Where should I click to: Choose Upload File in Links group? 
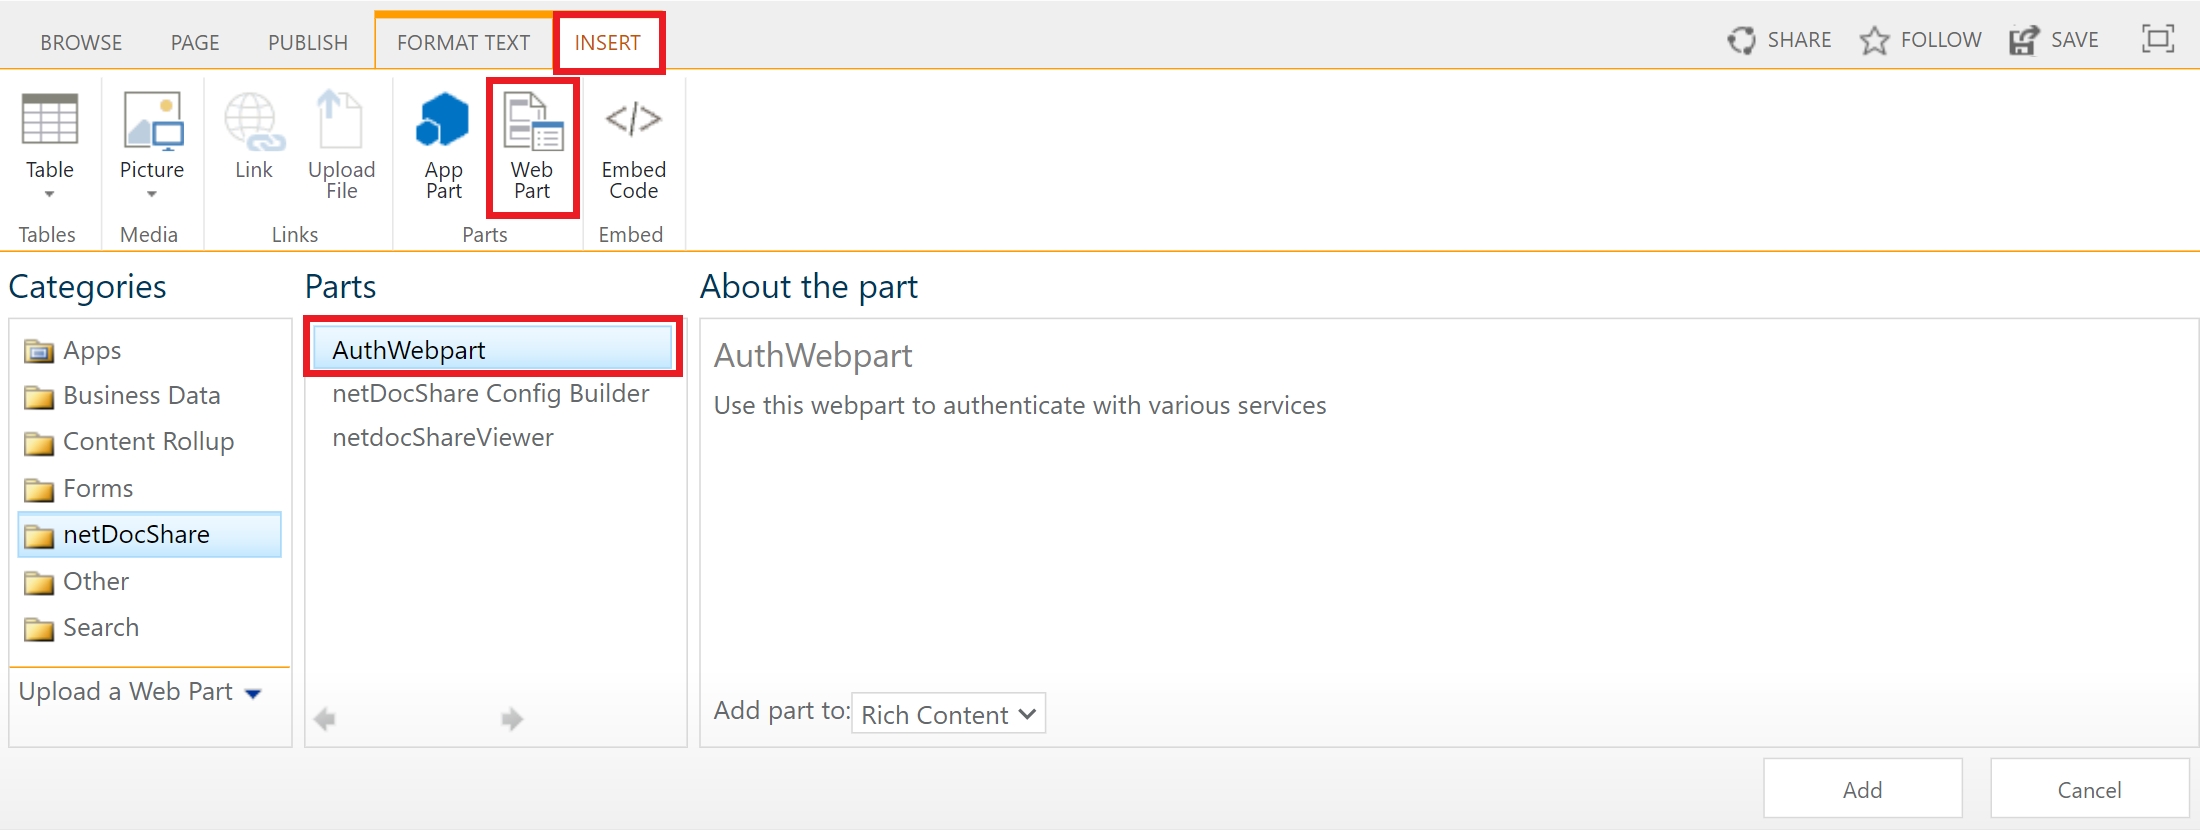point(341,145)
